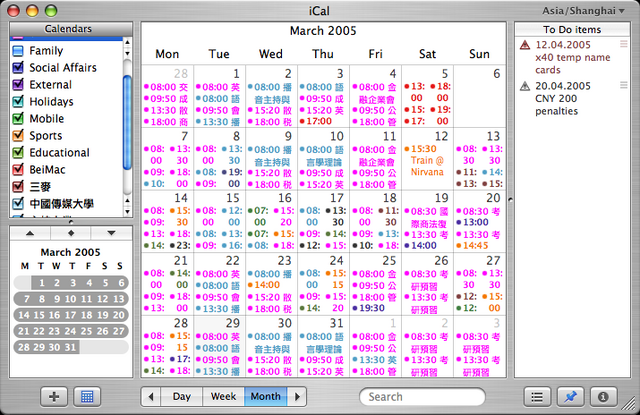Select x40 temp name cards to-do

pos(573,58)
